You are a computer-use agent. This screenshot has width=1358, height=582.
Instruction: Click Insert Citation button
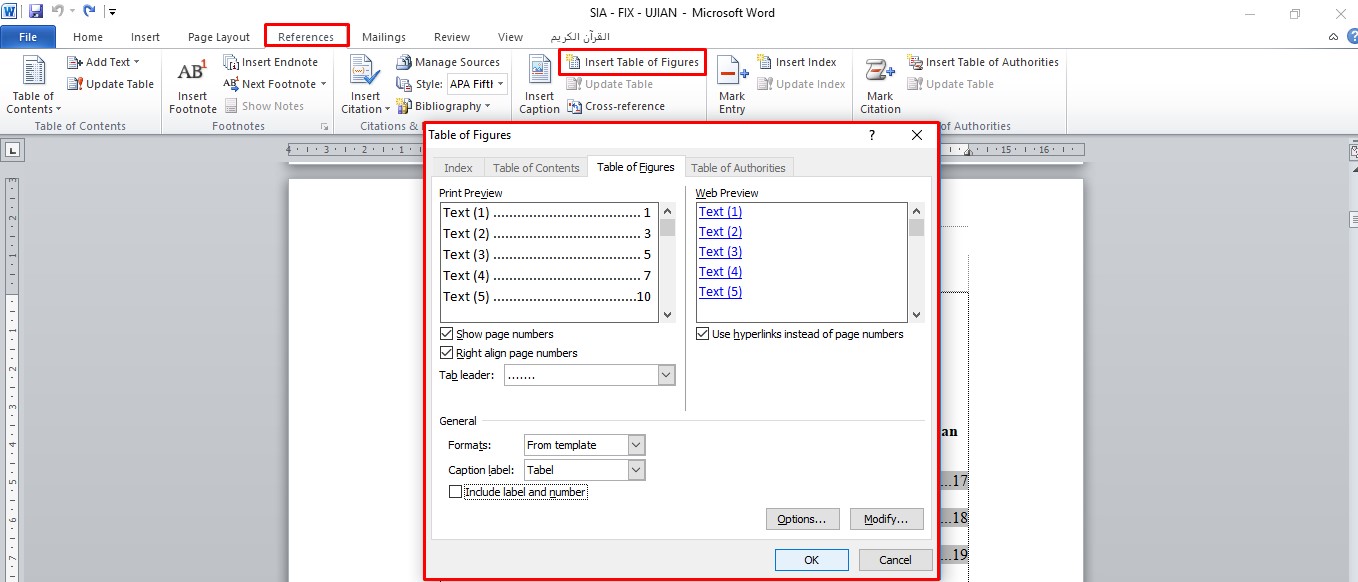365,85
